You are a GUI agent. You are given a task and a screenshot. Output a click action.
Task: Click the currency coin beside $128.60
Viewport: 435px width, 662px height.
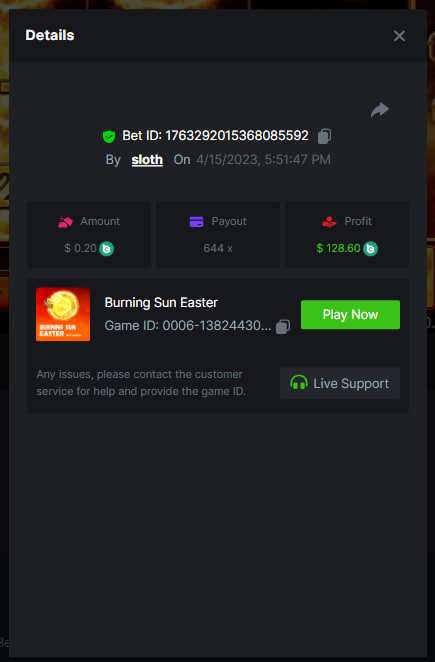coord(370,249)
